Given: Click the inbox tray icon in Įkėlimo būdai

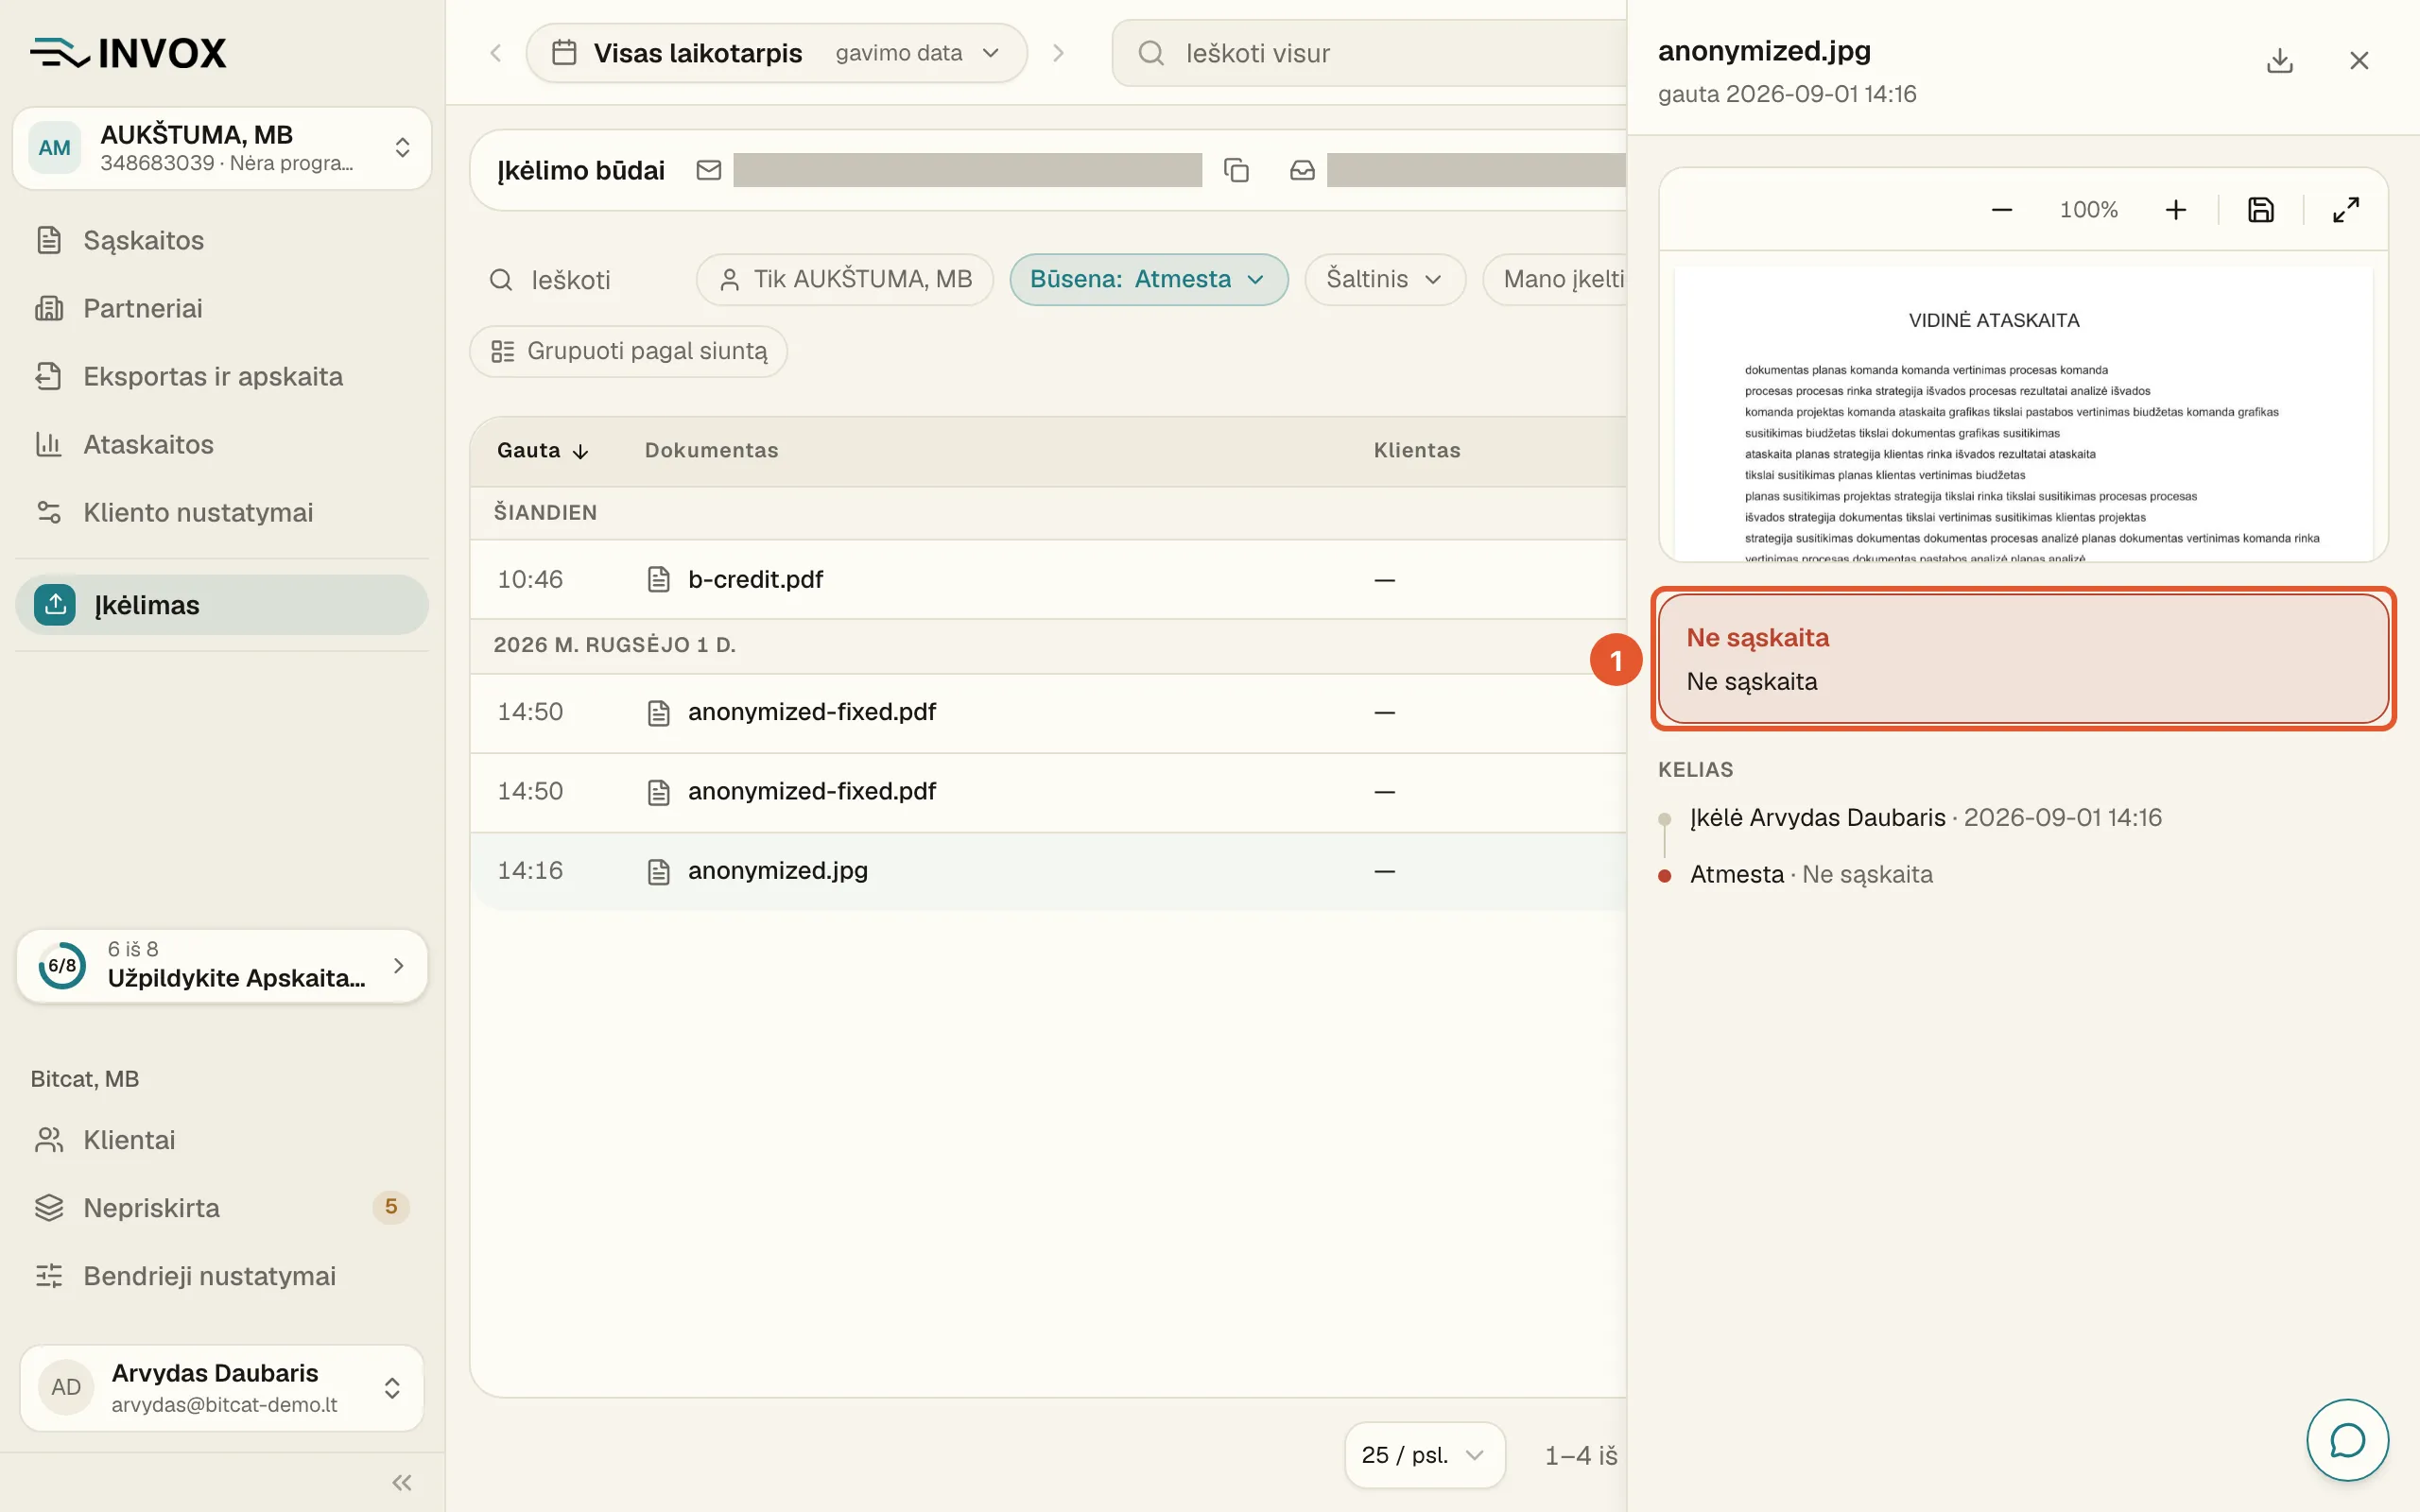Looking at the screenshot, I should (x=1302, y=170).
